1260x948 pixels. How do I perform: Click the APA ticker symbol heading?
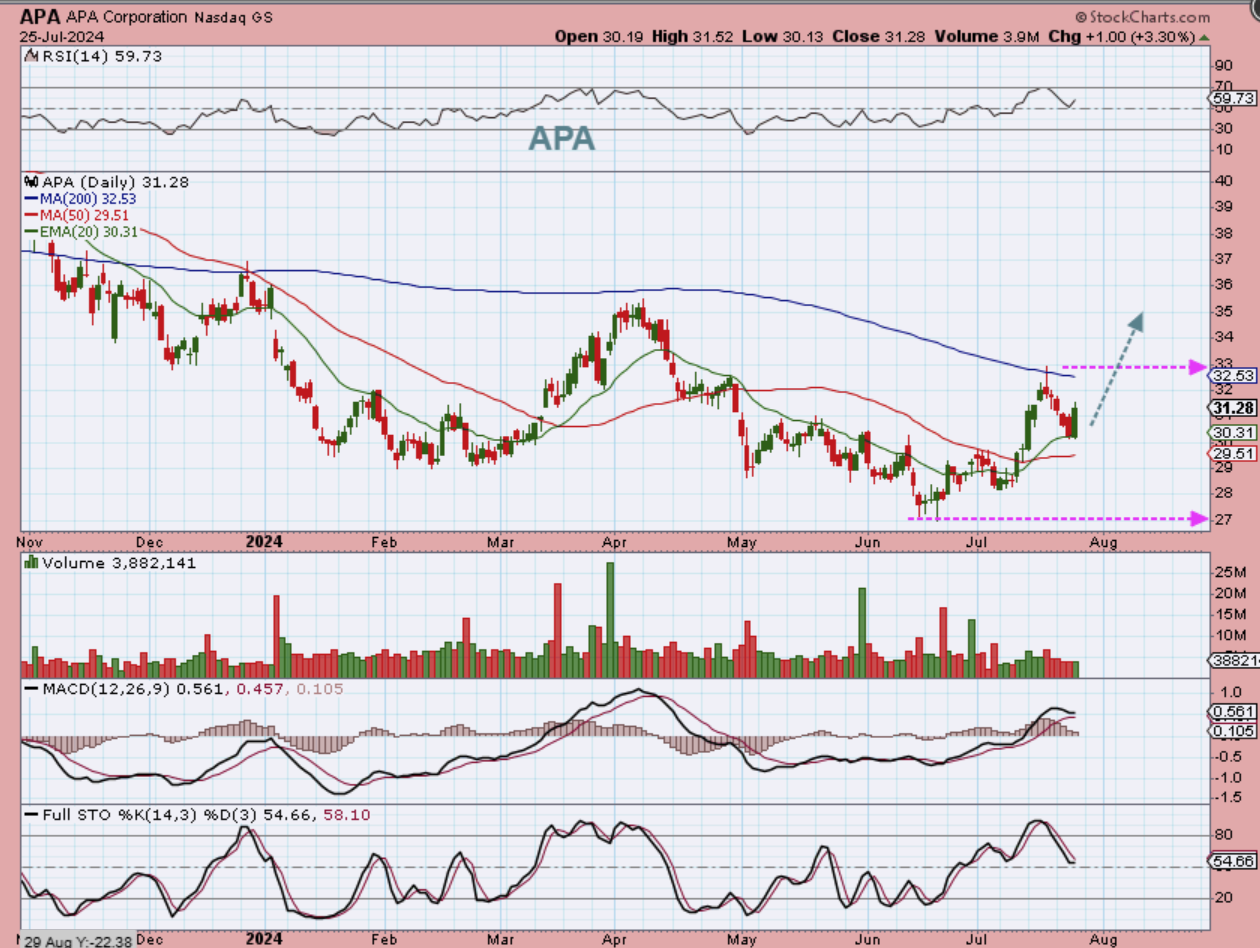point(42,17)
